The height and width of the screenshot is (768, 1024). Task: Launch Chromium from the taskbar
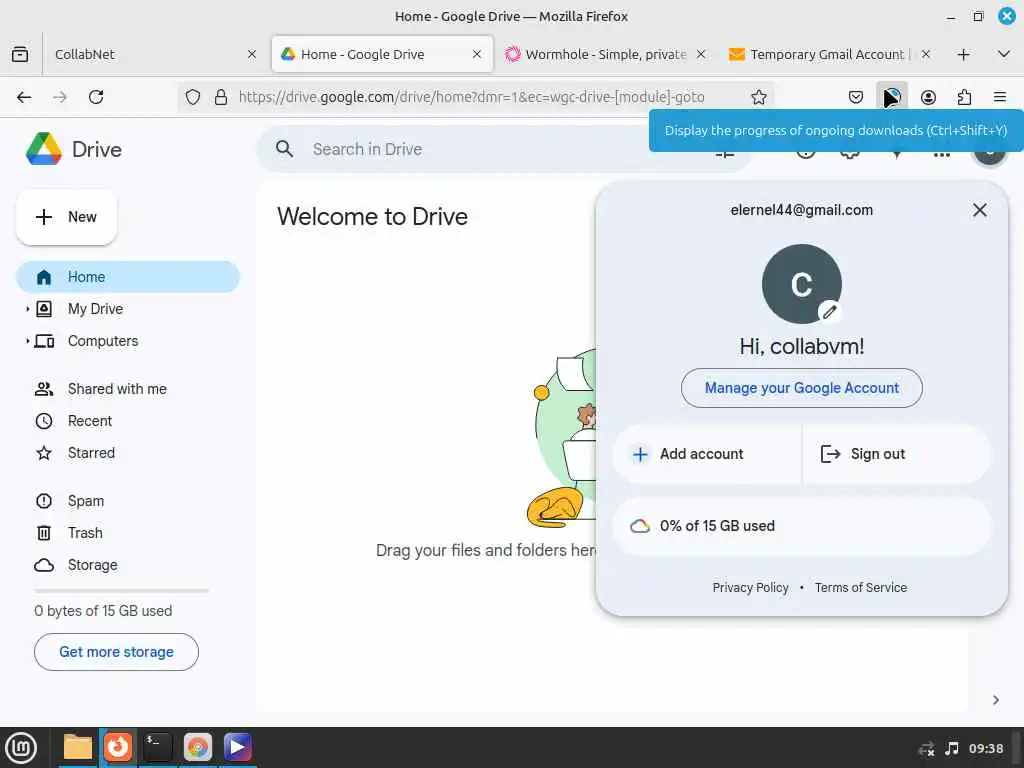[x=197, y=747]
